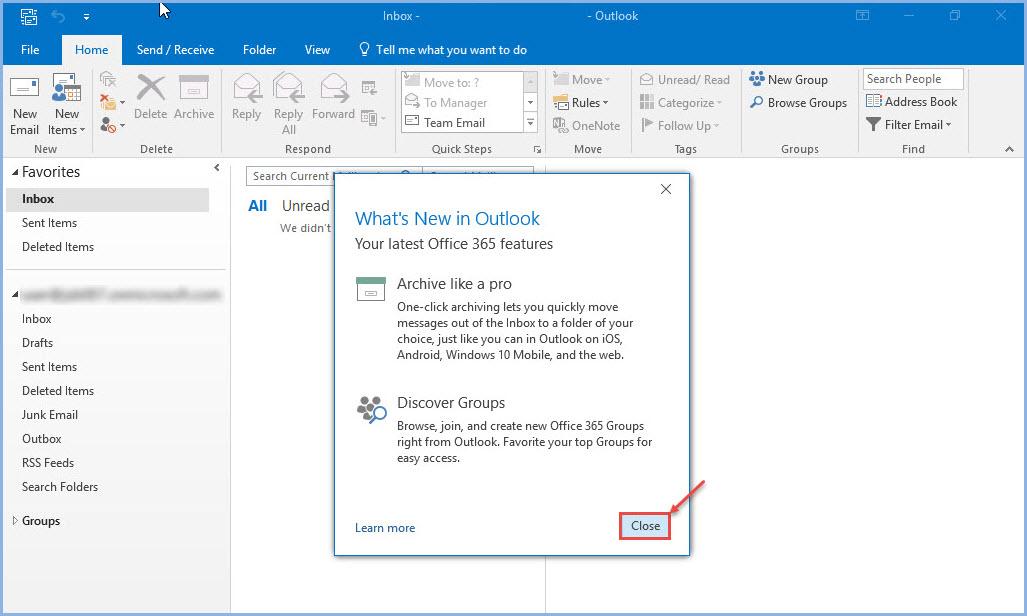Screen dimensions: 1027x616
Task: Collapse the blurred account mailbox folder list
Action: pyautogui.click(x=14, y=295)
